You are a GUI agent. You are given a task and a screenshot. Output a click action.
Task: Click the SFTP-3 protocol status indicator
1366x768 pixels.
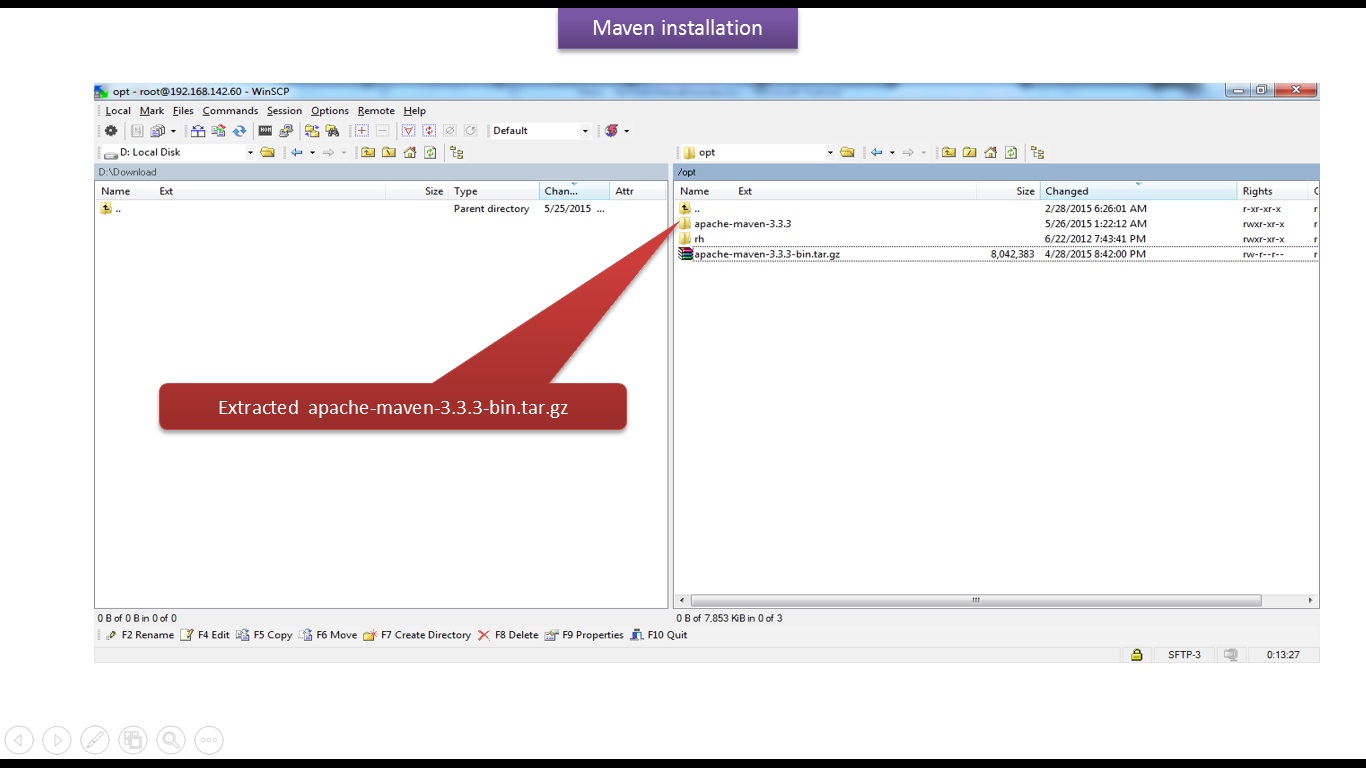[x=1184, y=655]
